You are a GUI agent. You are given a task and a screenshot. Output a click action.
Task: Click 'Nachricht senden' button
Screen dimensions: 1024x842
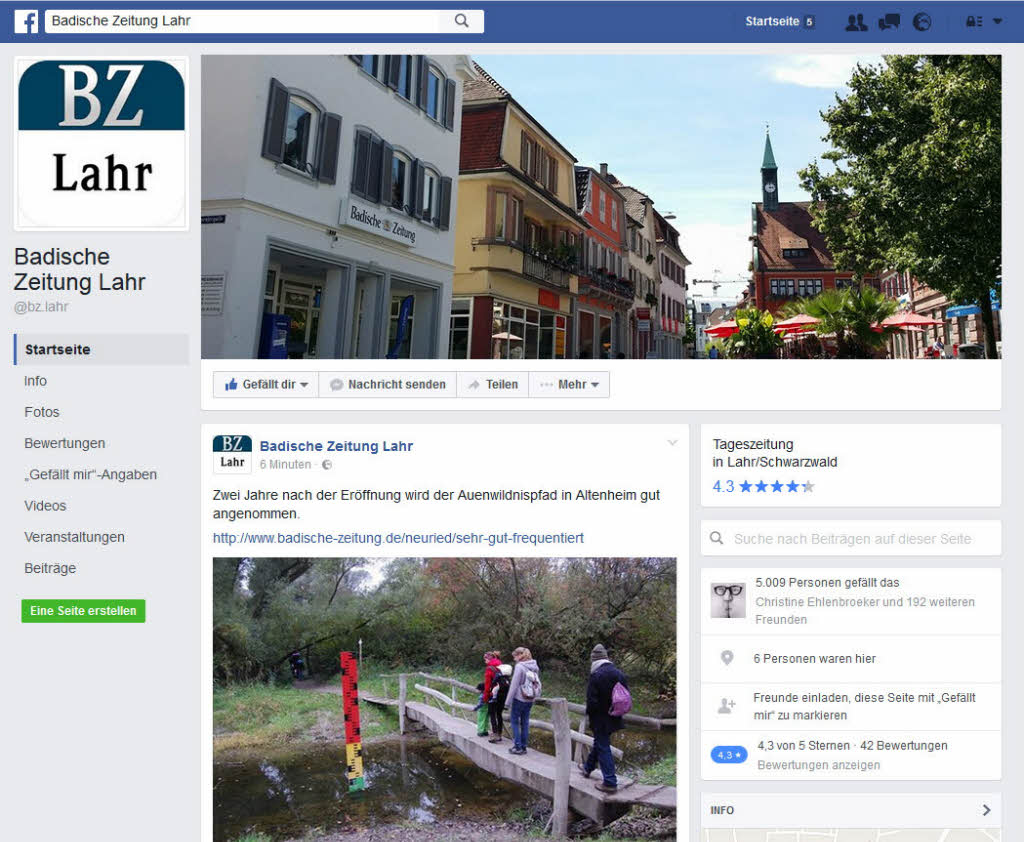(387, 385)
